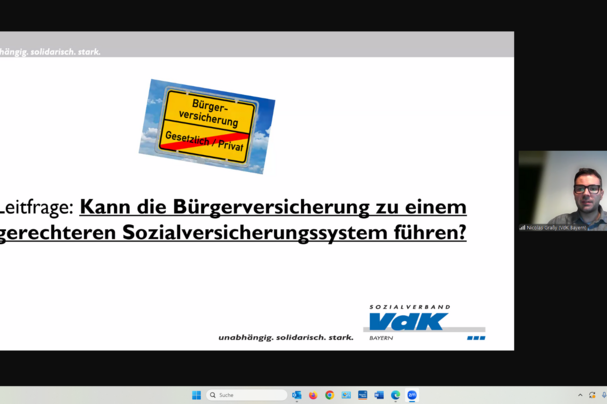Open Google Chrome from the taskbar
The image size is (607, 404).
[329, 395]
